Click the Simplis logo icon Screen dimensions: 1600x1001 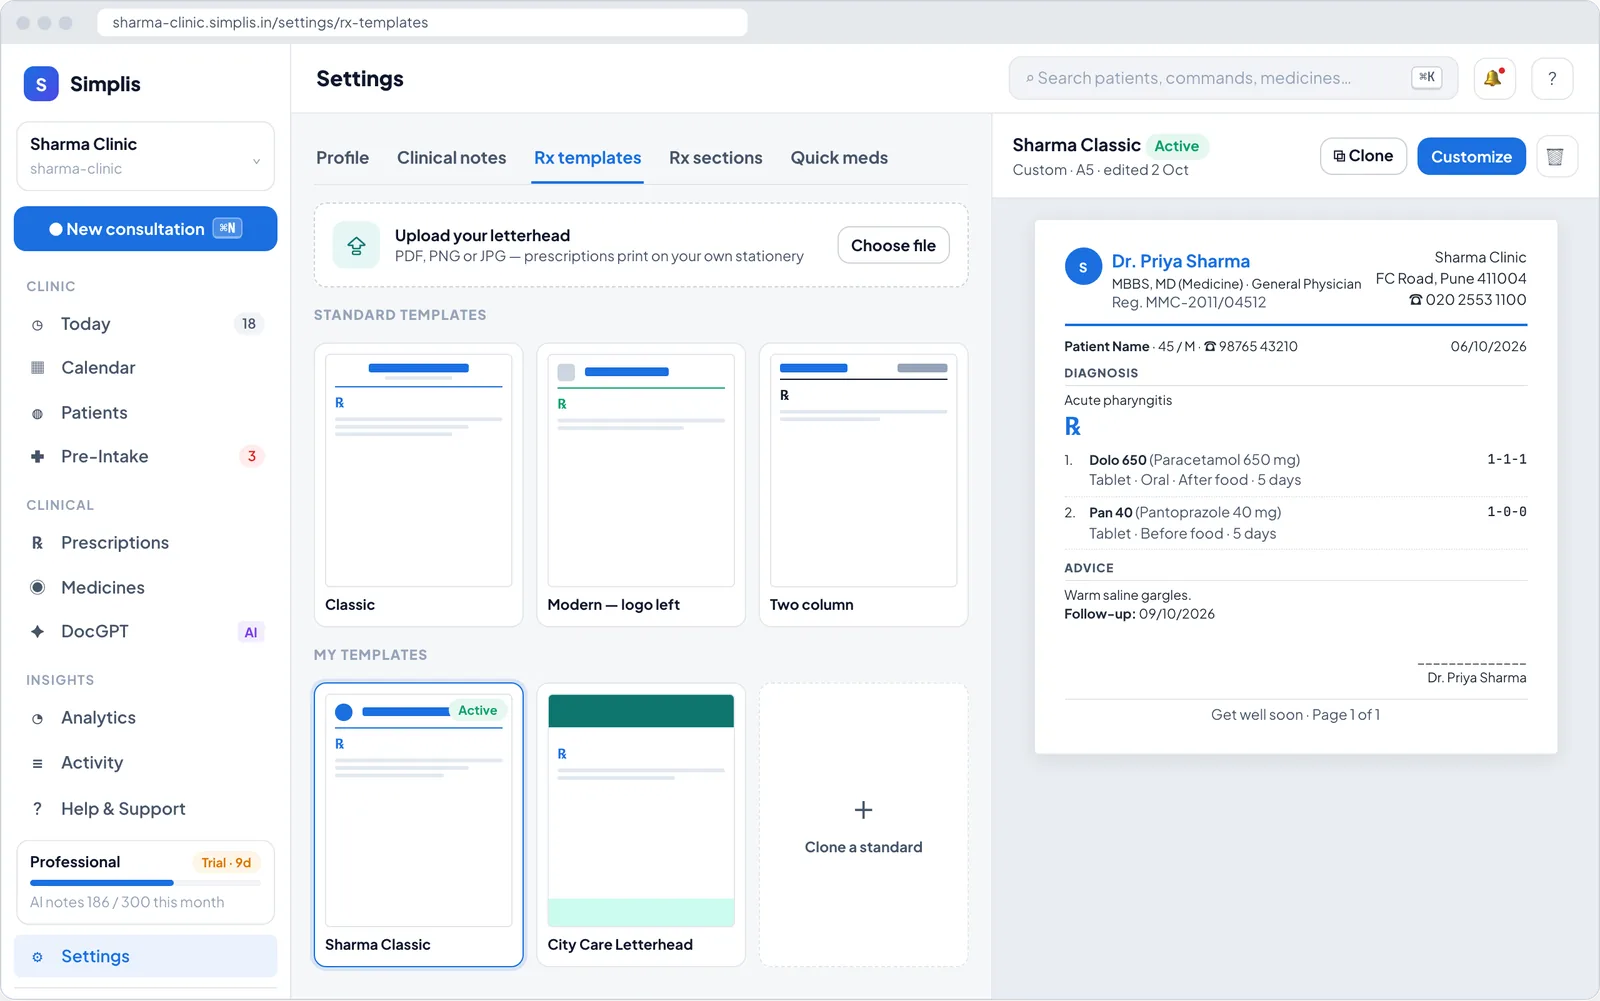pos(41,84)
